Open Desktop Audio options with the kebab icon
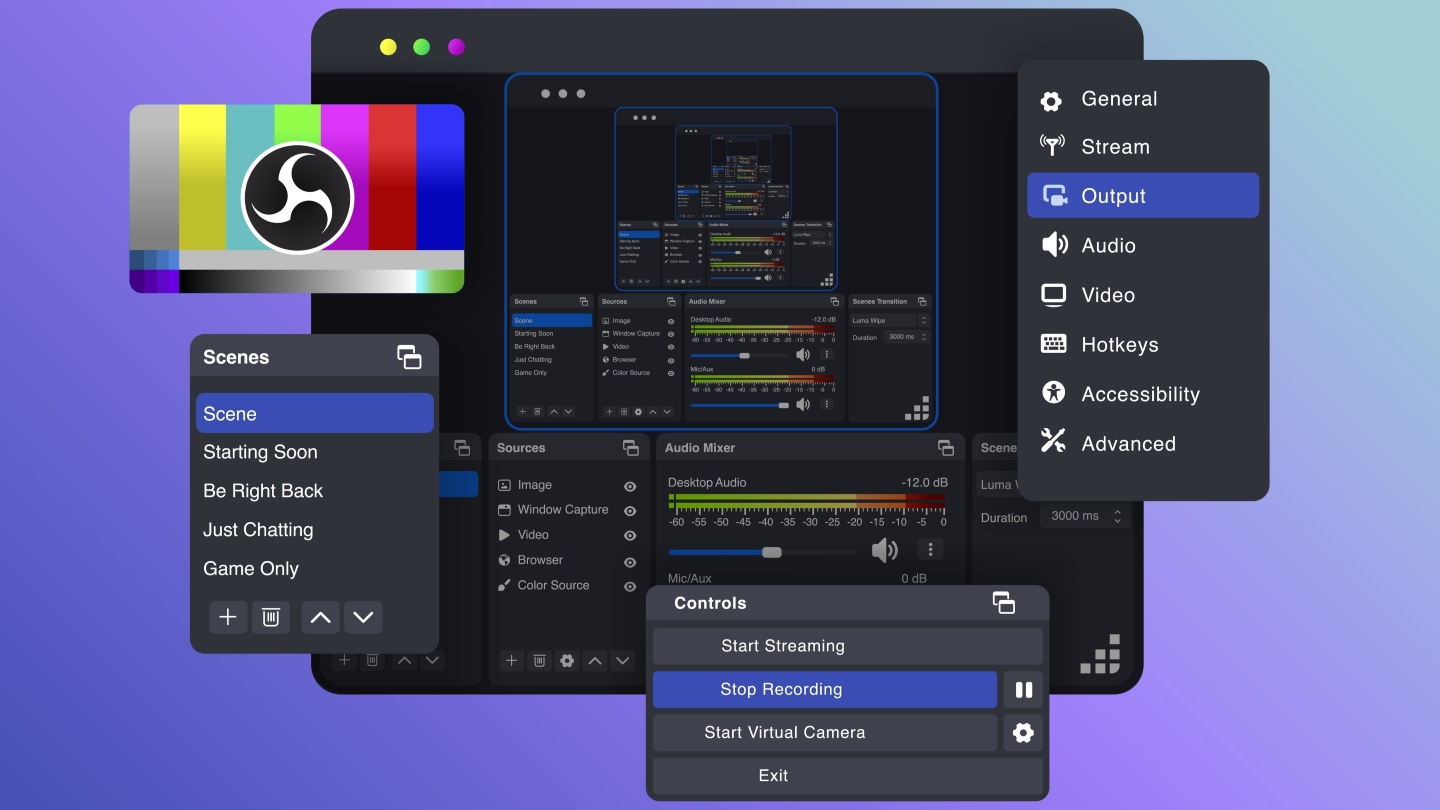The width and height of the screenshot is (1440, 810). [930, 549]
